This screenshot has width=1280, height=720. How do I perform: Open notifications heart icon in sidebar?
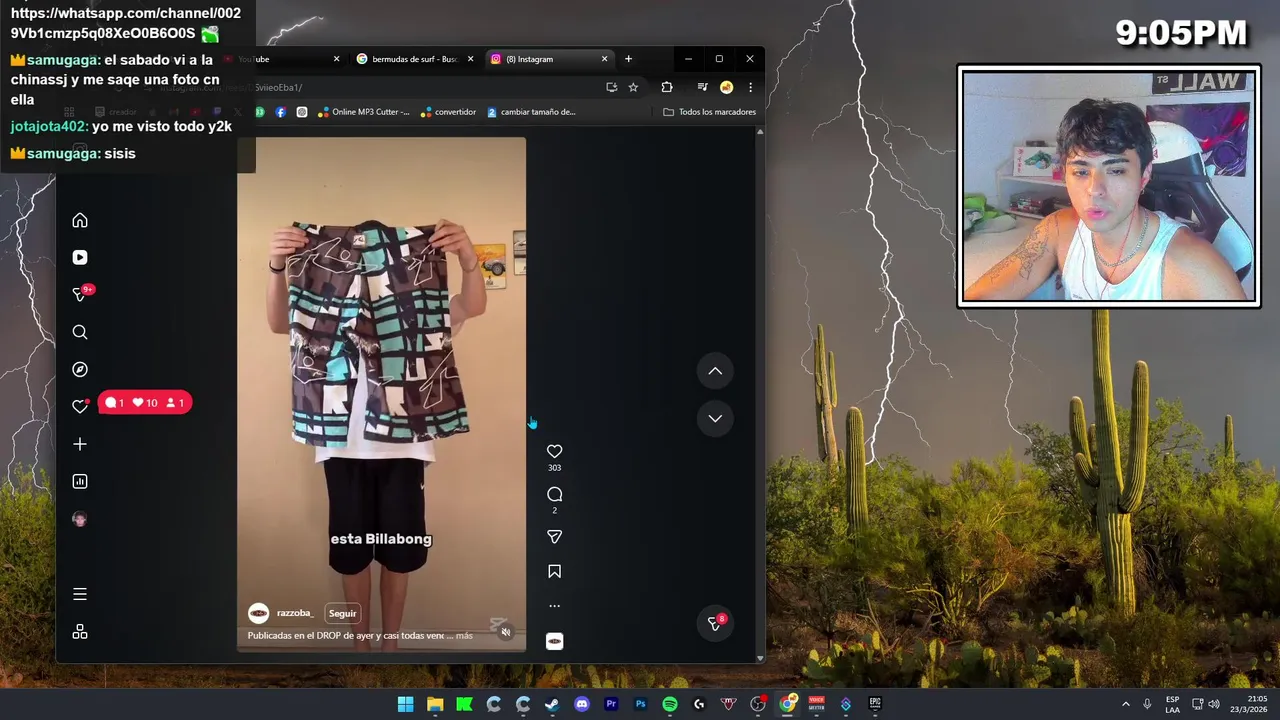pos(80,406)
